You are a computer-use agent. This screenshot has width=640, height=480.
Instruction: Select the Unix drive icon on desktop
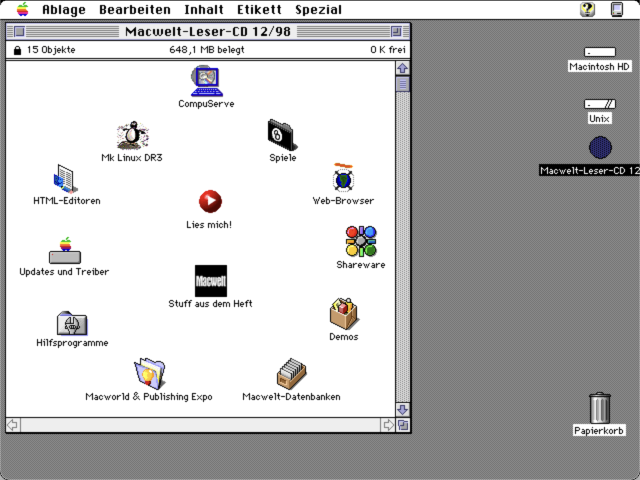tap(600, 104)
